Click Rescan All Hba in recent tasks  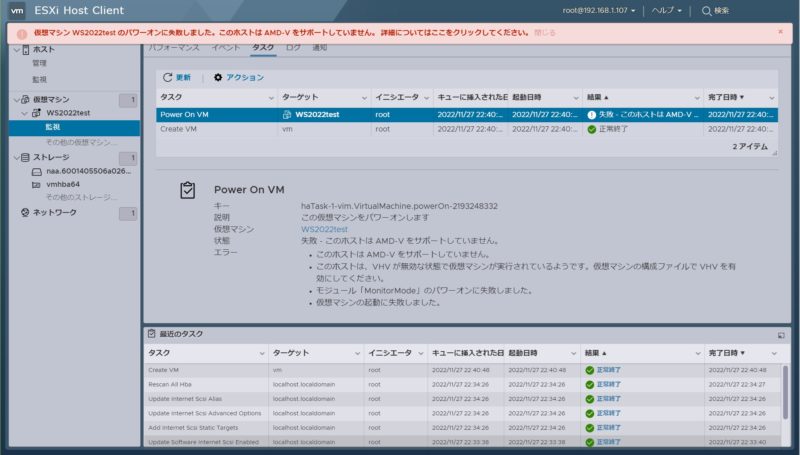coord(170,385)
